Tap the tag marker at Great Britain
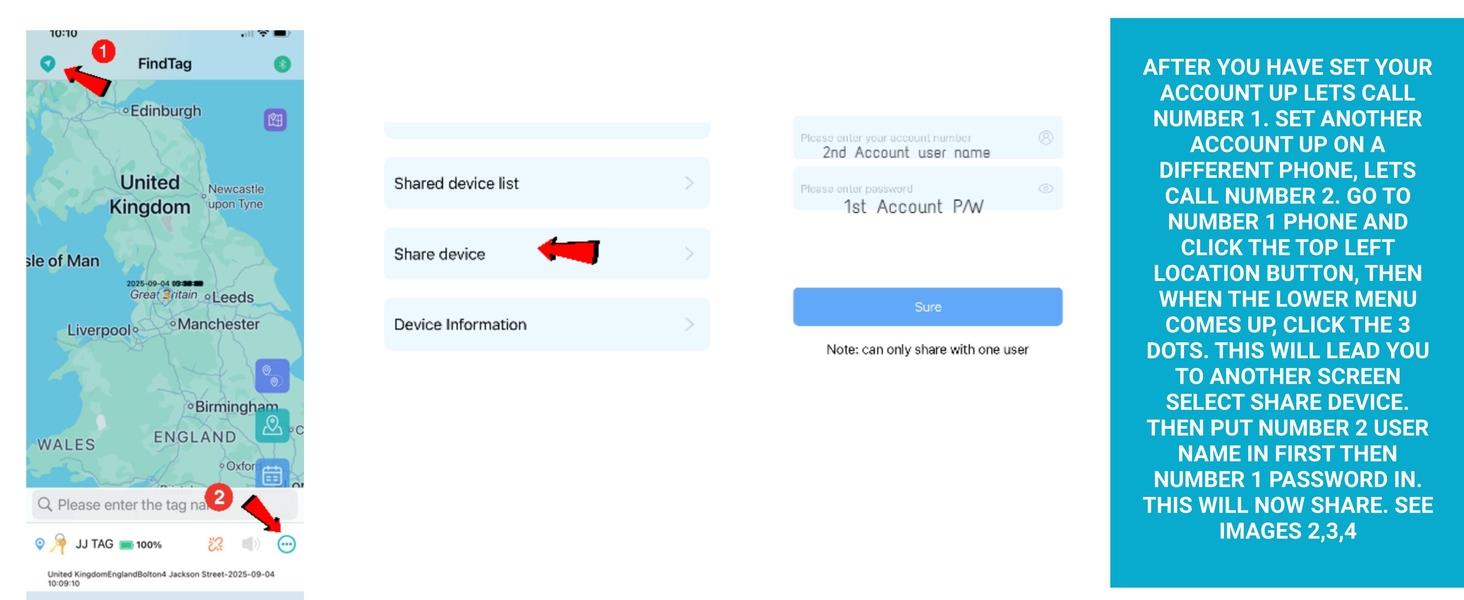 (x=169, y=296)
